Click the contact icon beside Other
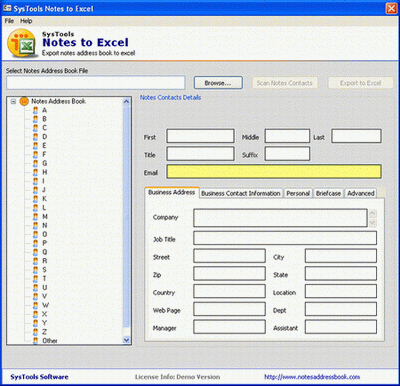Image resolution: width=400 pixels, height=386 pixels. point(35,341)
